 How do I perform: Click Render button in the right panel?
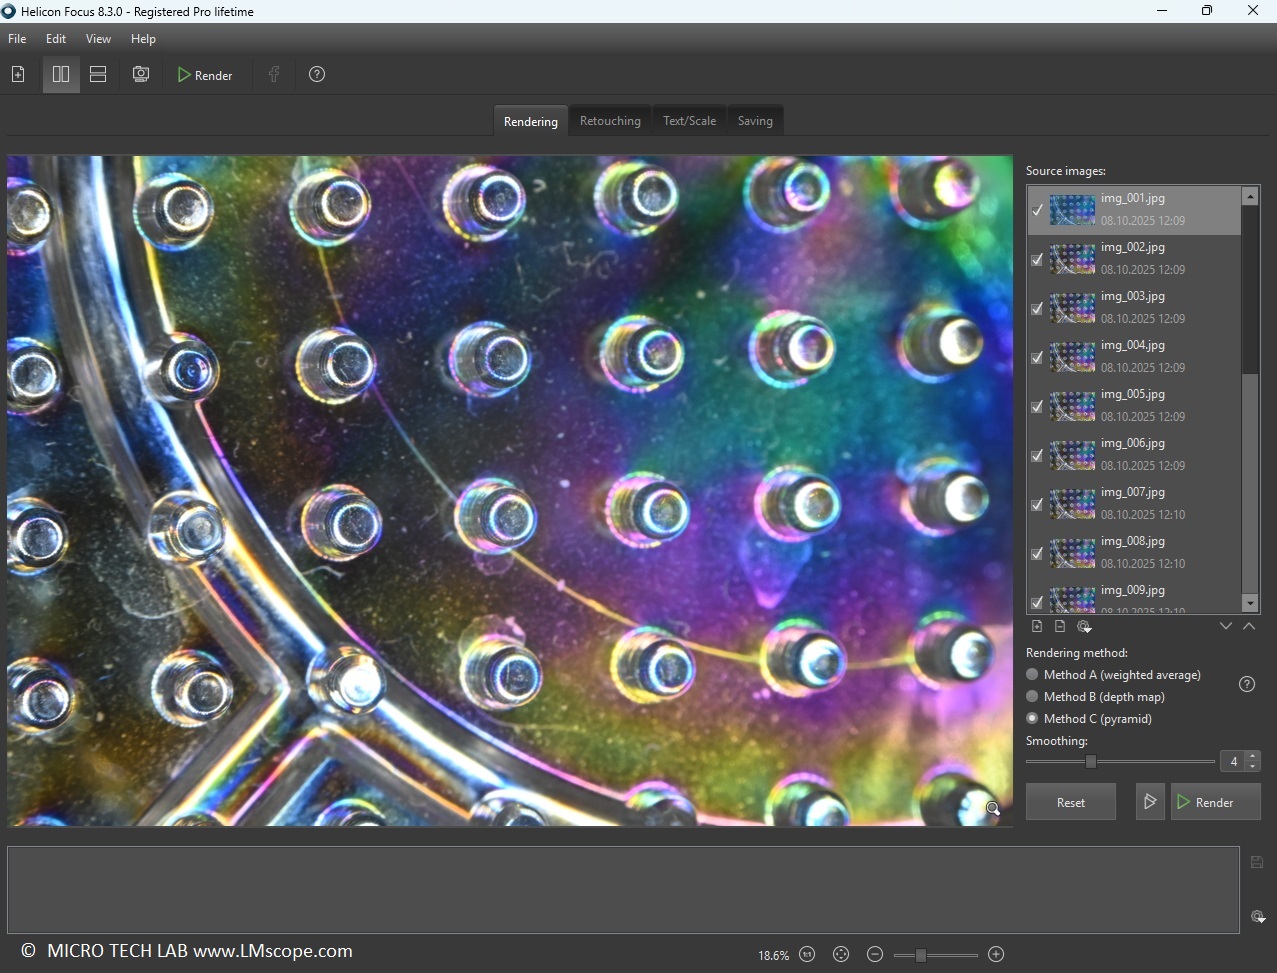point(1215,802)
